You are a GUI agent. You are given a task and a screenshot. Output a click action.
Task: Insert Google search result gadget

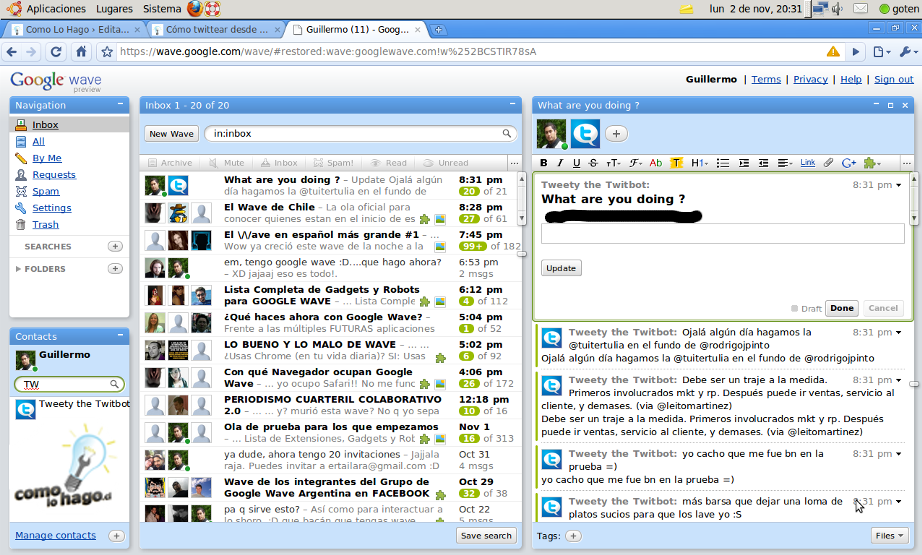(x=848, y=163)
